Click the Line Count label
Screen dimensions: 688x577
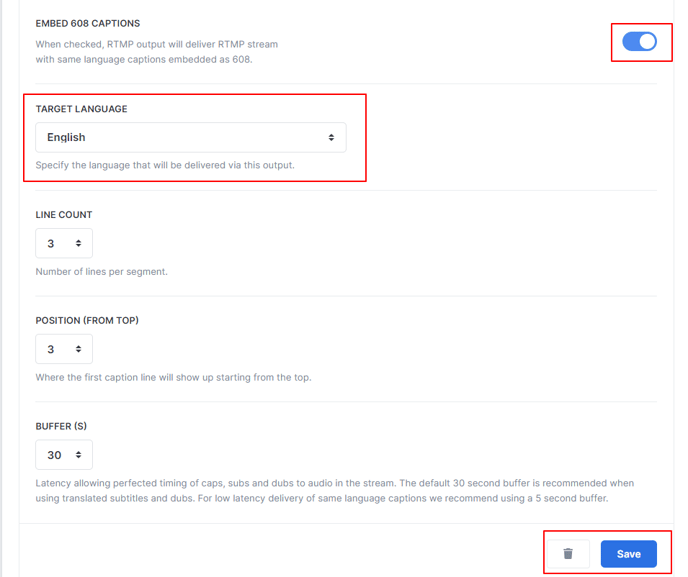pos(64,215)
